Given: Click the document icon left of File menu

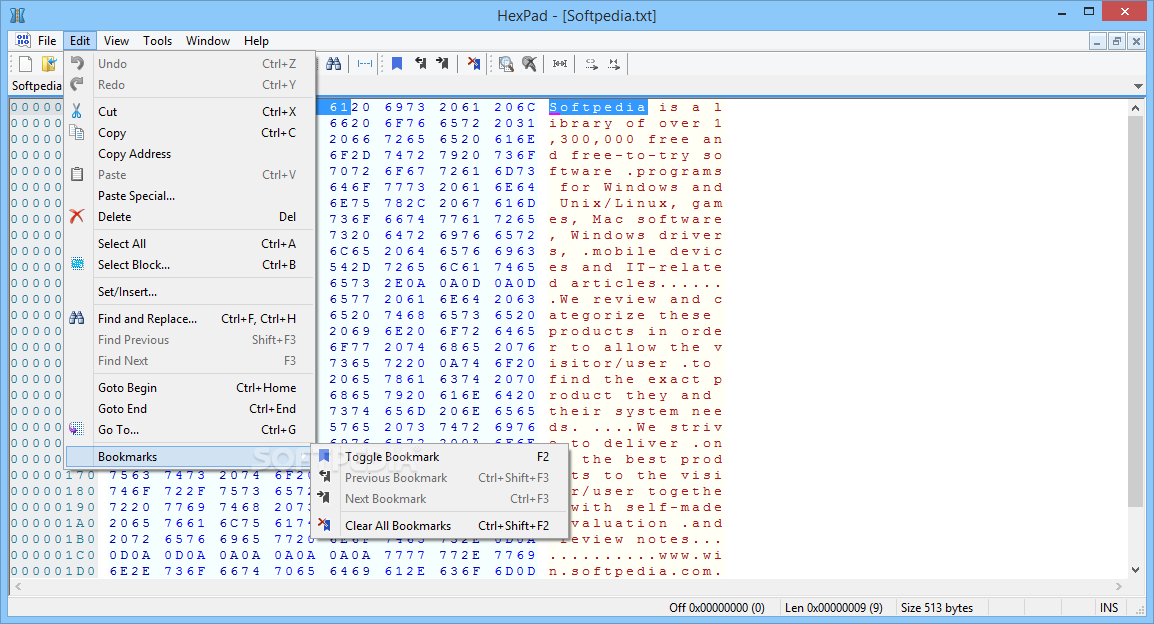Looking at the screenshot, I should [24, 40].
